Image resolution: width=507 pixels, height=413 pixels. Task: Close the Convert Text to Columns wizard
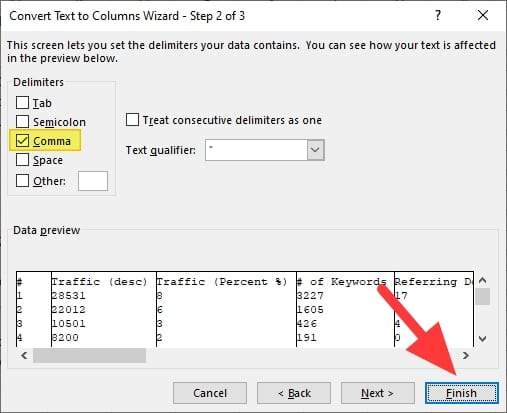pyautogui.click(x=483, y=15)
